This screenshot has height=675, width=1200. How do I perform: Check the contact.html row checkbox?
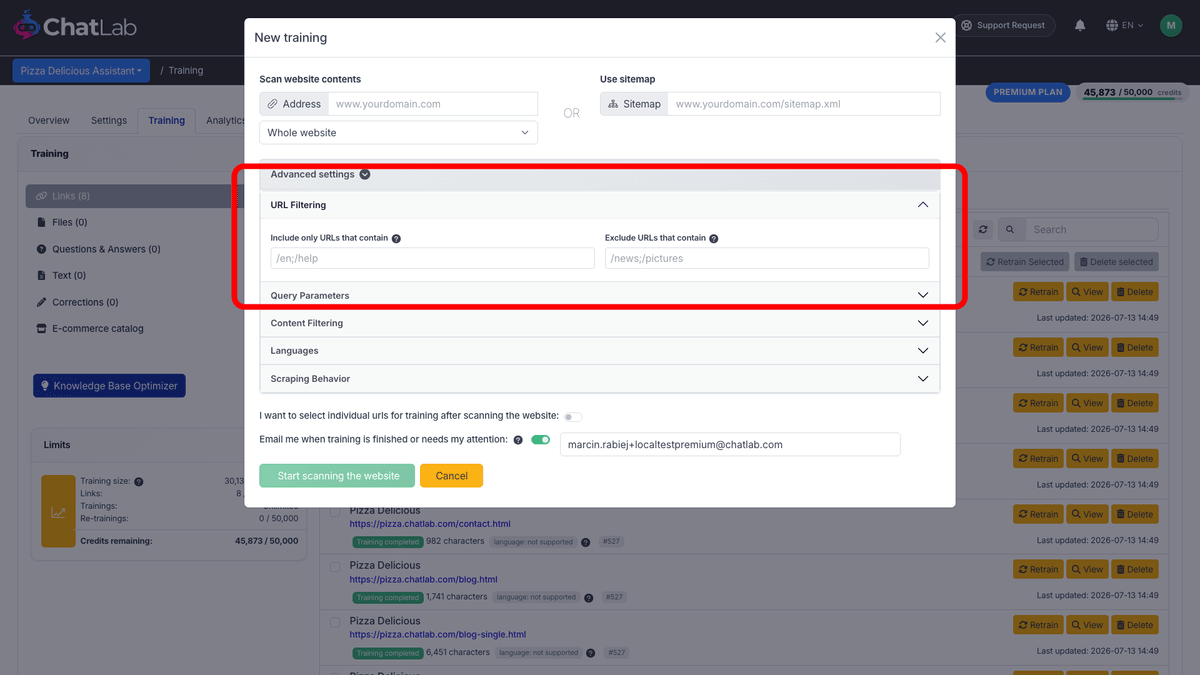(x=336, y=512)
